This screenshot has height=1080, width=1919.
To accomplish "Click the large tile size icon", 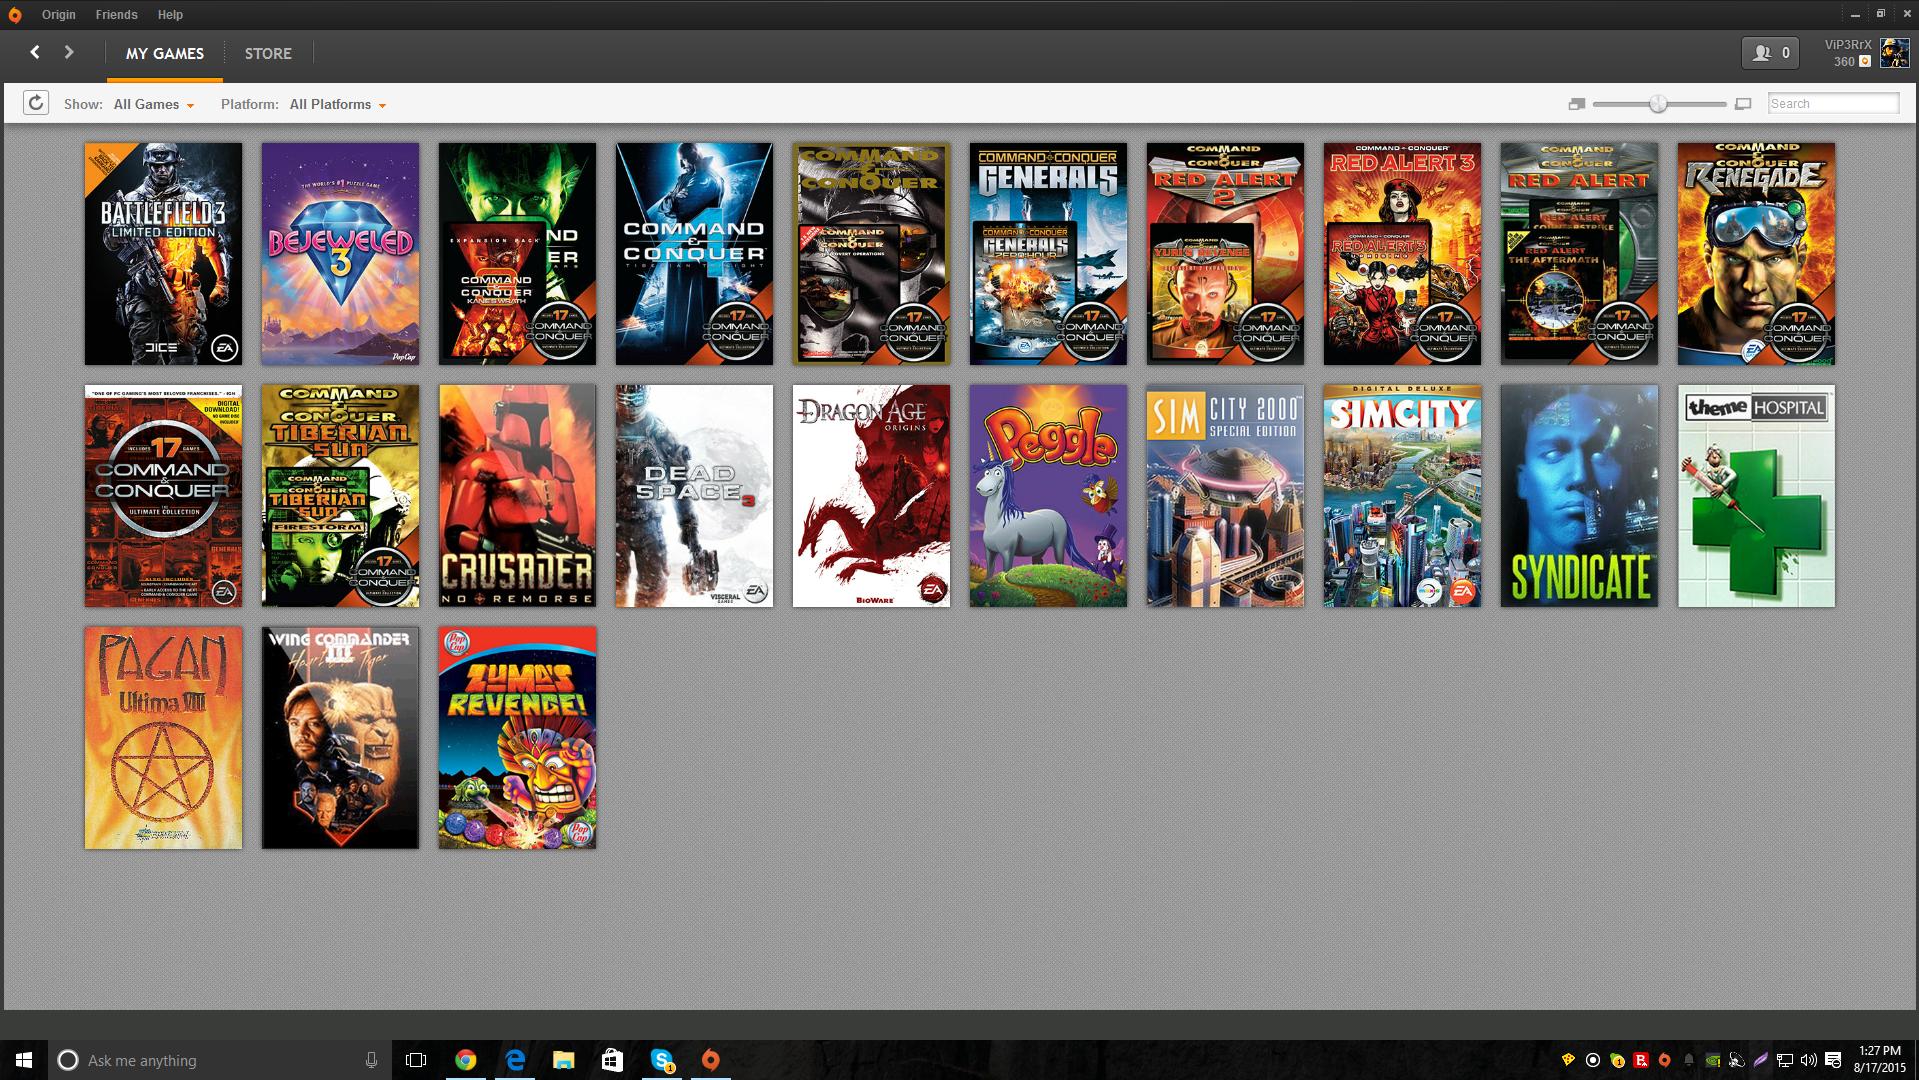I will pos(1743,104).
